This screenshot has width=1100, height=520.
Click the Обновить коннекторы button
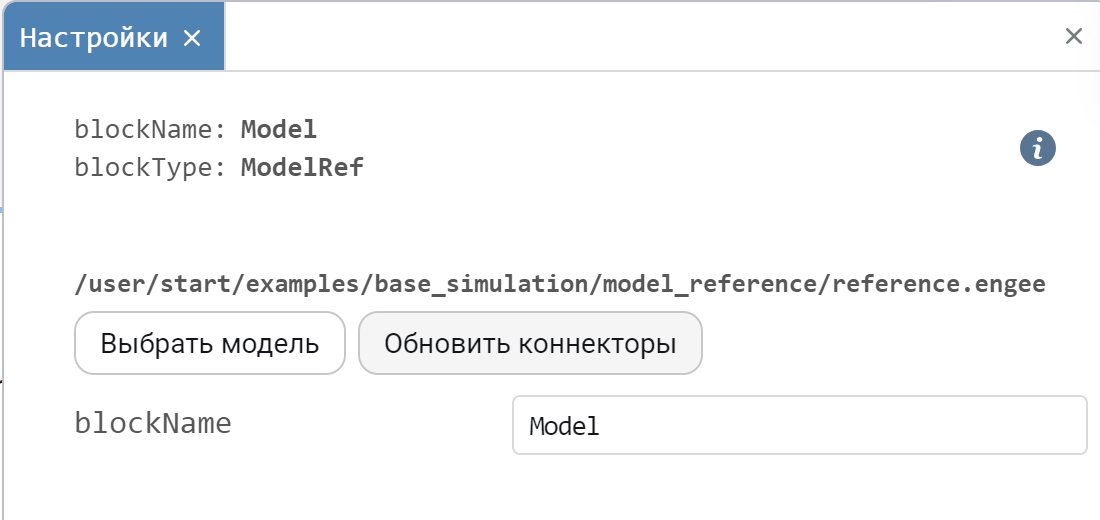click(530, 344)
